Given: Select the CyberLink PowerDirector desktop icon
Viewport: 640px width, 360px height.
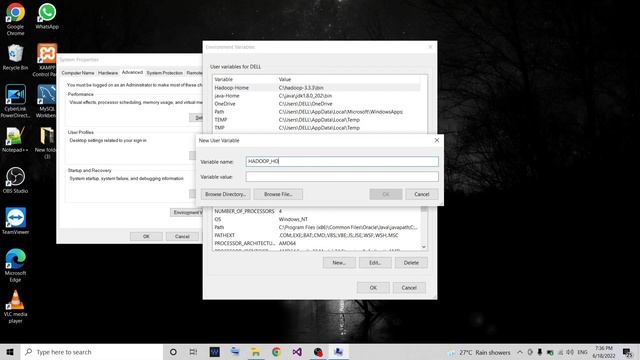Looking at the screenshot, I should (15, 101).
